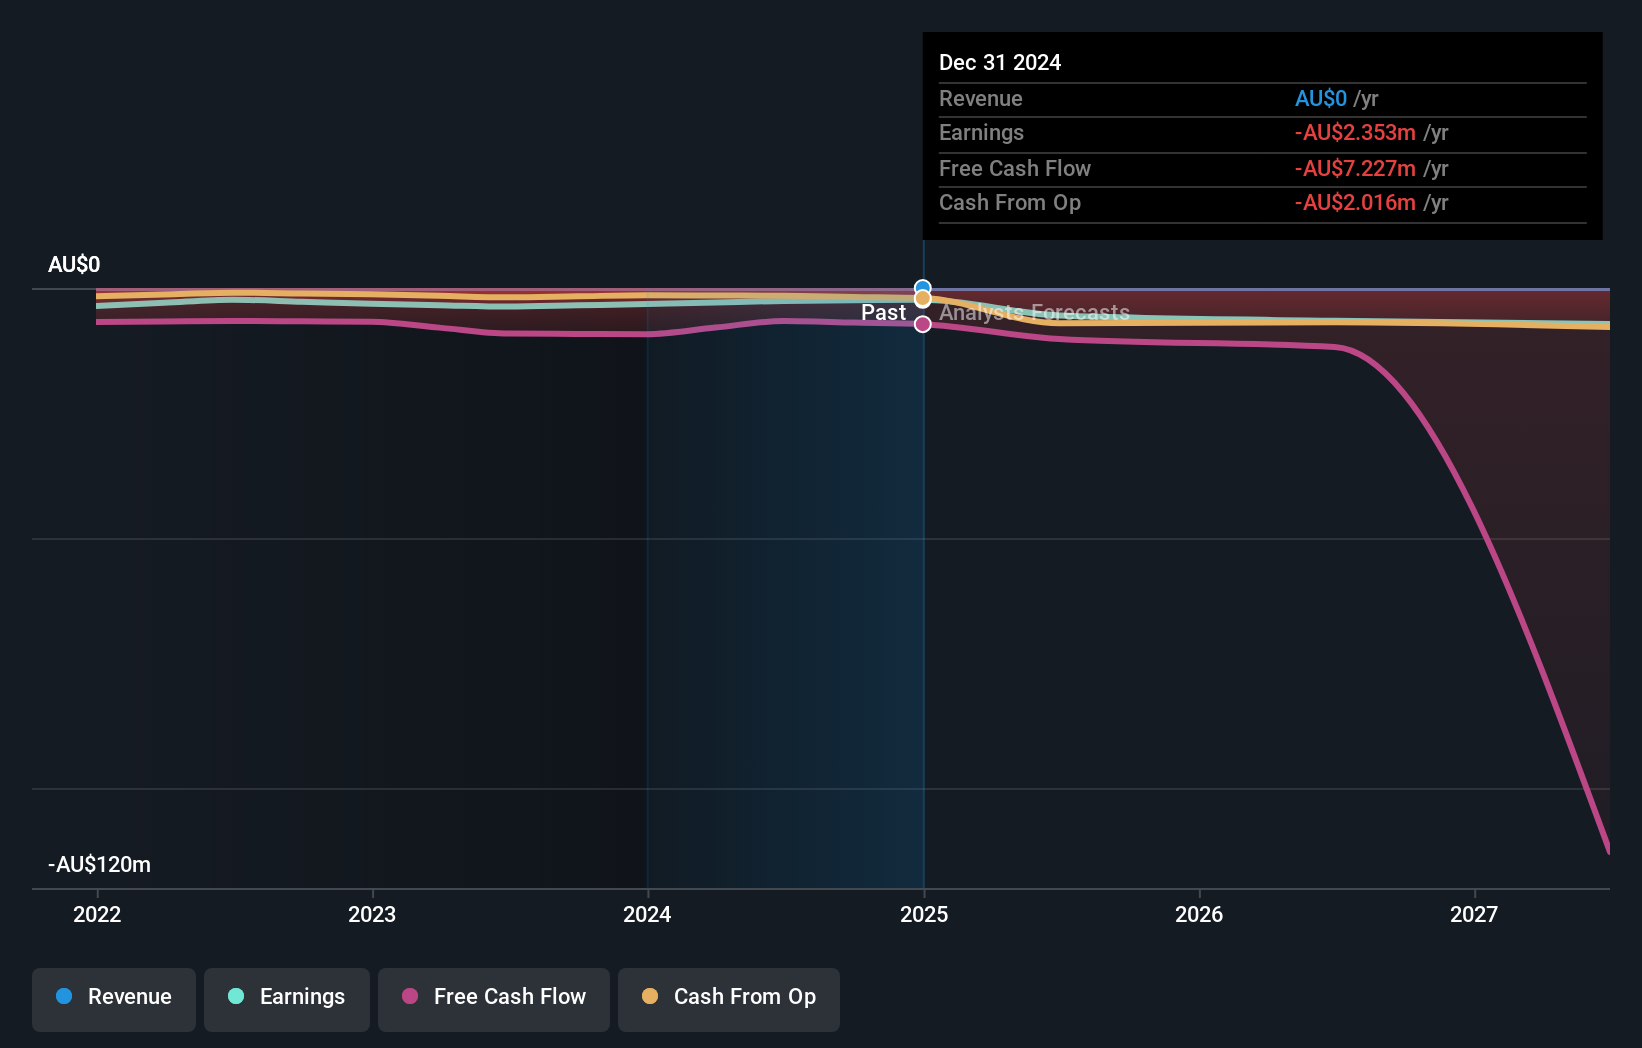Screen dimensions: 1642x1048
Task: Select the 2024 x-axis label
Action: coord(647,914)
